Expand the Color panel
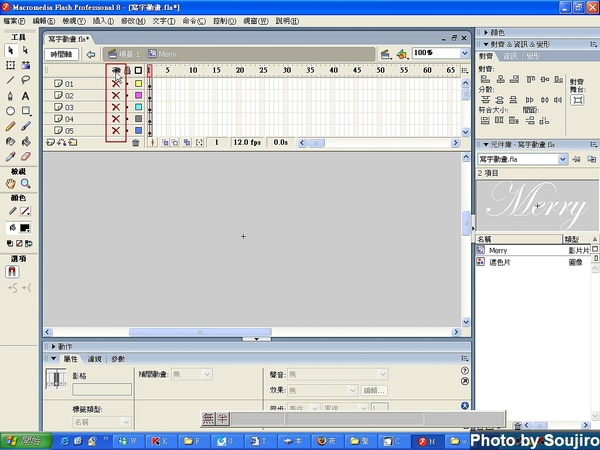The image size is (600, 450). (486, 33)
